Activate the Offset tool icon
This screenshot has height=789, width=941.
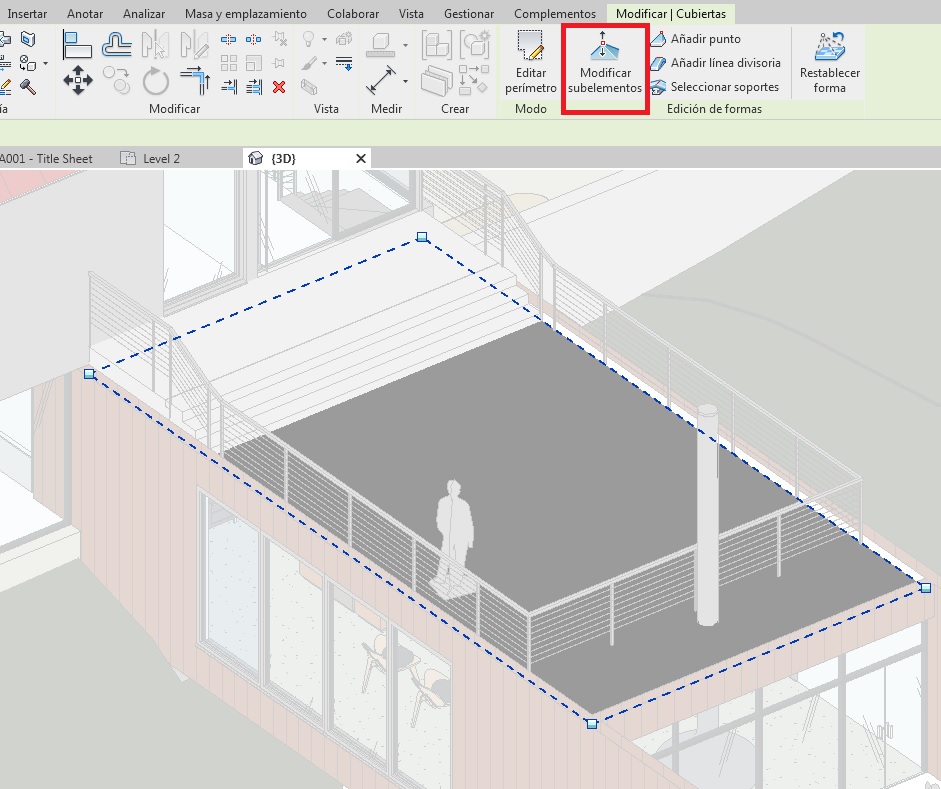(x=118, y=45)
